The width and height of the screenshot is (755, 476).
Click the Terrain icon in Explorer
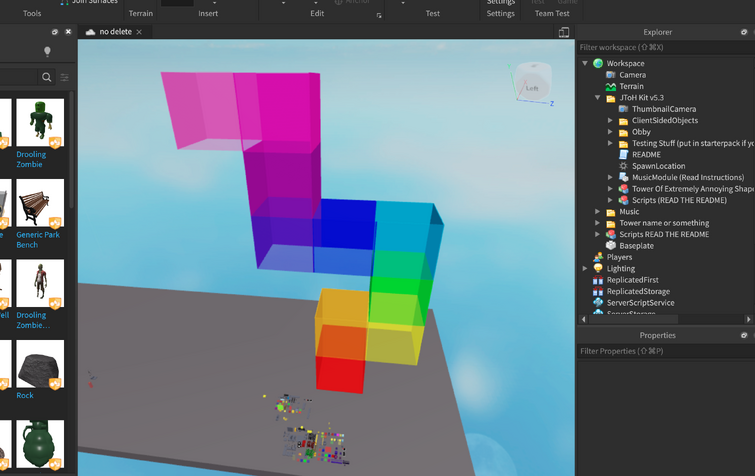(611, 86)
